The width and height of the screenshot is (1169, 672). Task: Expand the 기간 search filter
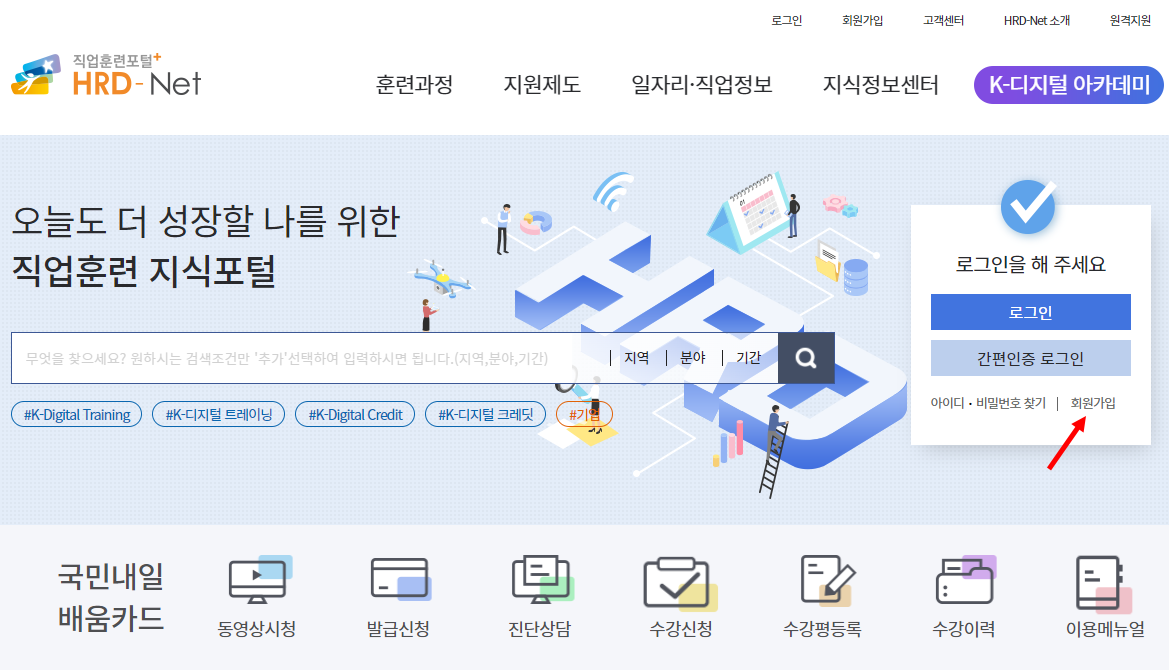[x=749, y=358]
